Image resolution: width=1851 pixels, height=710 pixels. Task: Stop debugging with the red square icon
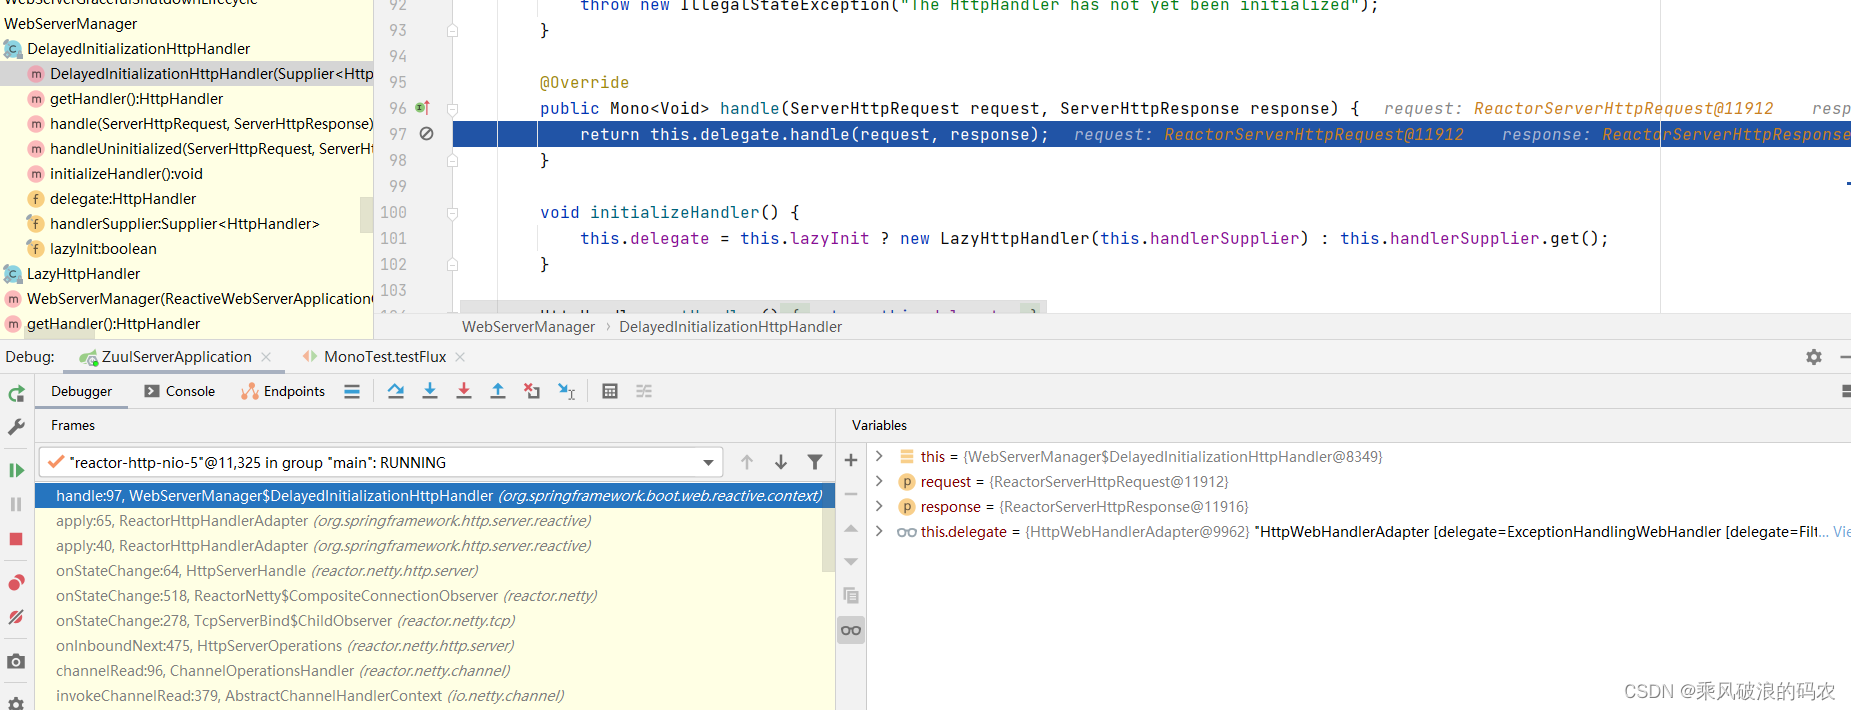(16, 539)
